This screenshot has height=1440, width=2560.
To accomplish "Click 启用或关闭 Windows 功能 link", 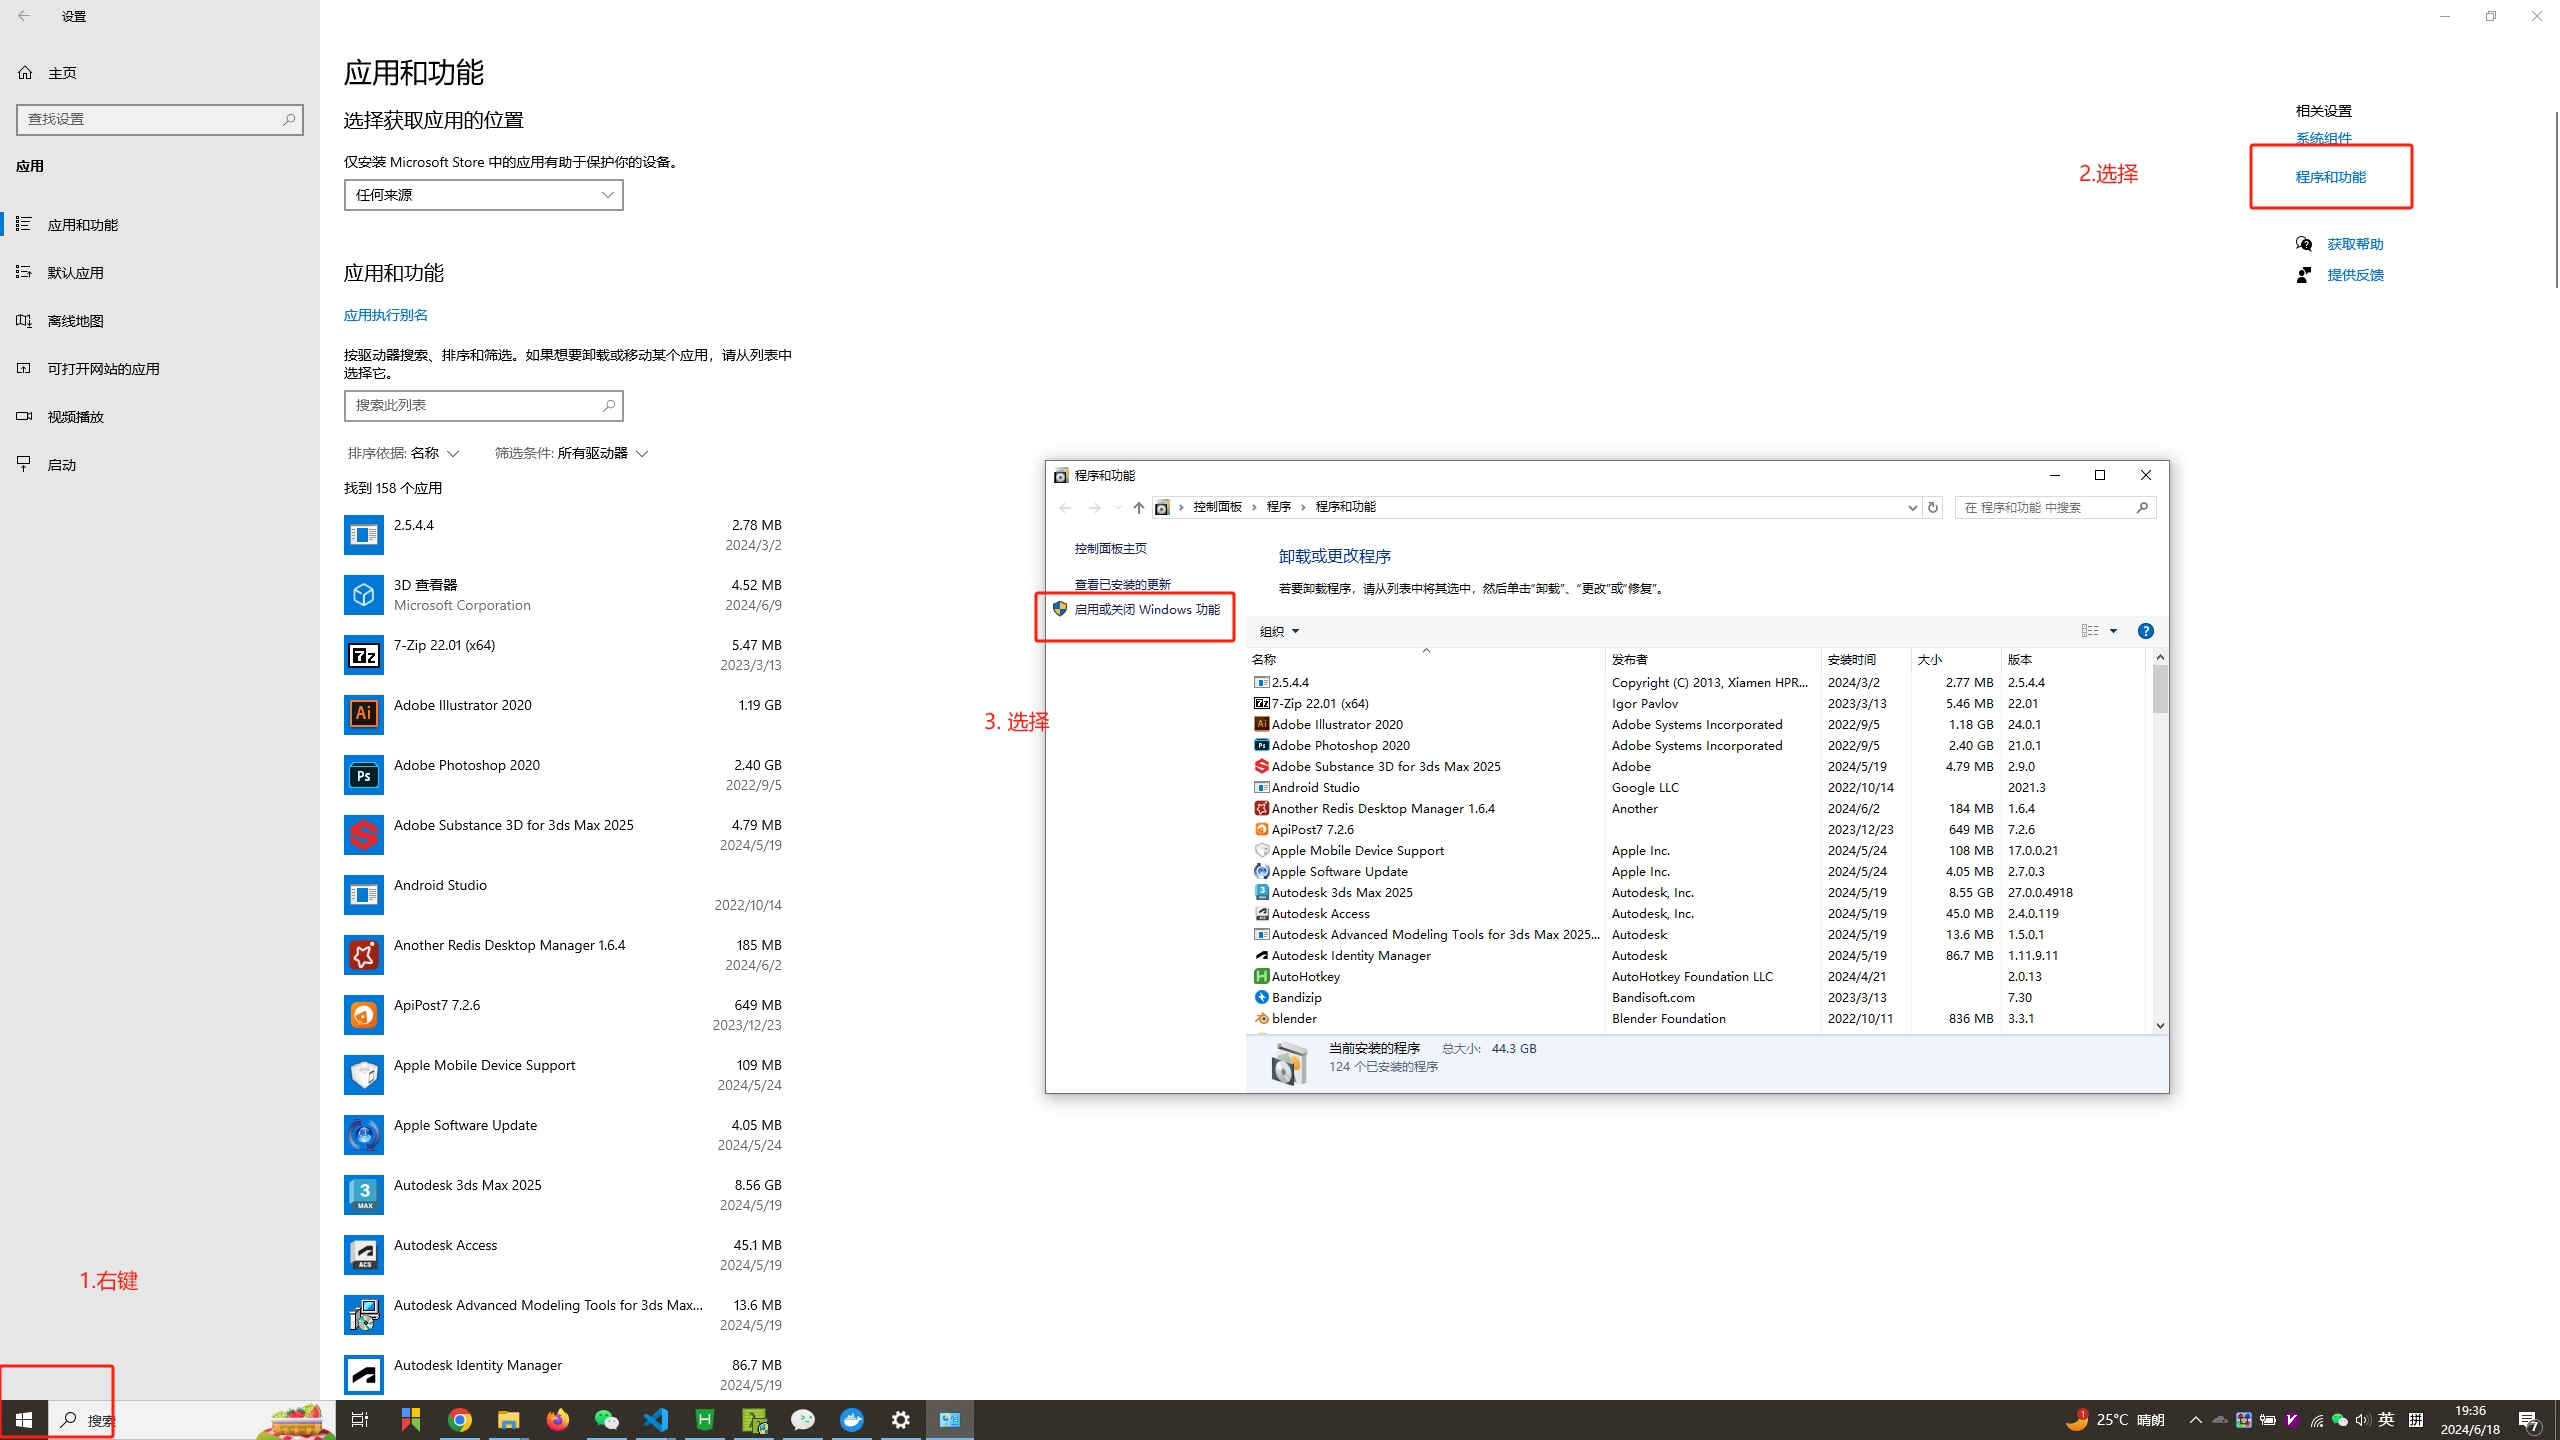I will click(1146, 609).
